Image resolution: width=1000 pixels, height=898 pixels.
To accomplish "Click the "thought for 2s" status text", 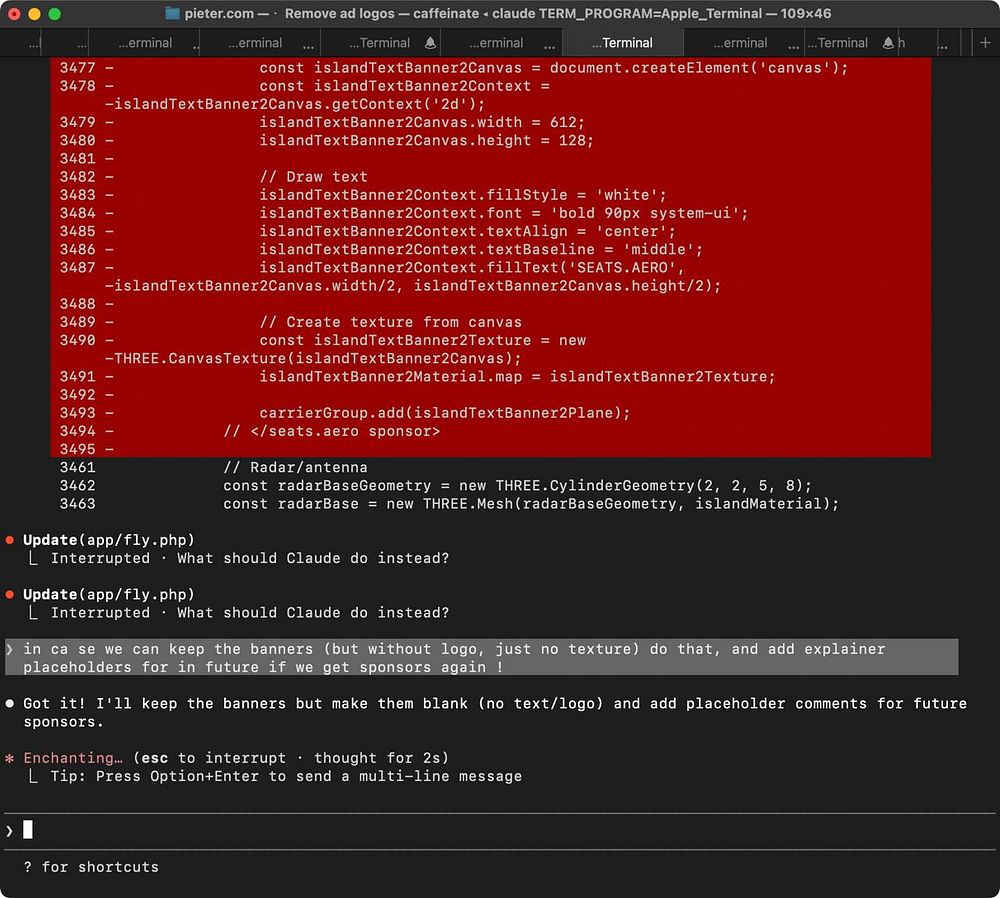I will [x=377, y=758].
